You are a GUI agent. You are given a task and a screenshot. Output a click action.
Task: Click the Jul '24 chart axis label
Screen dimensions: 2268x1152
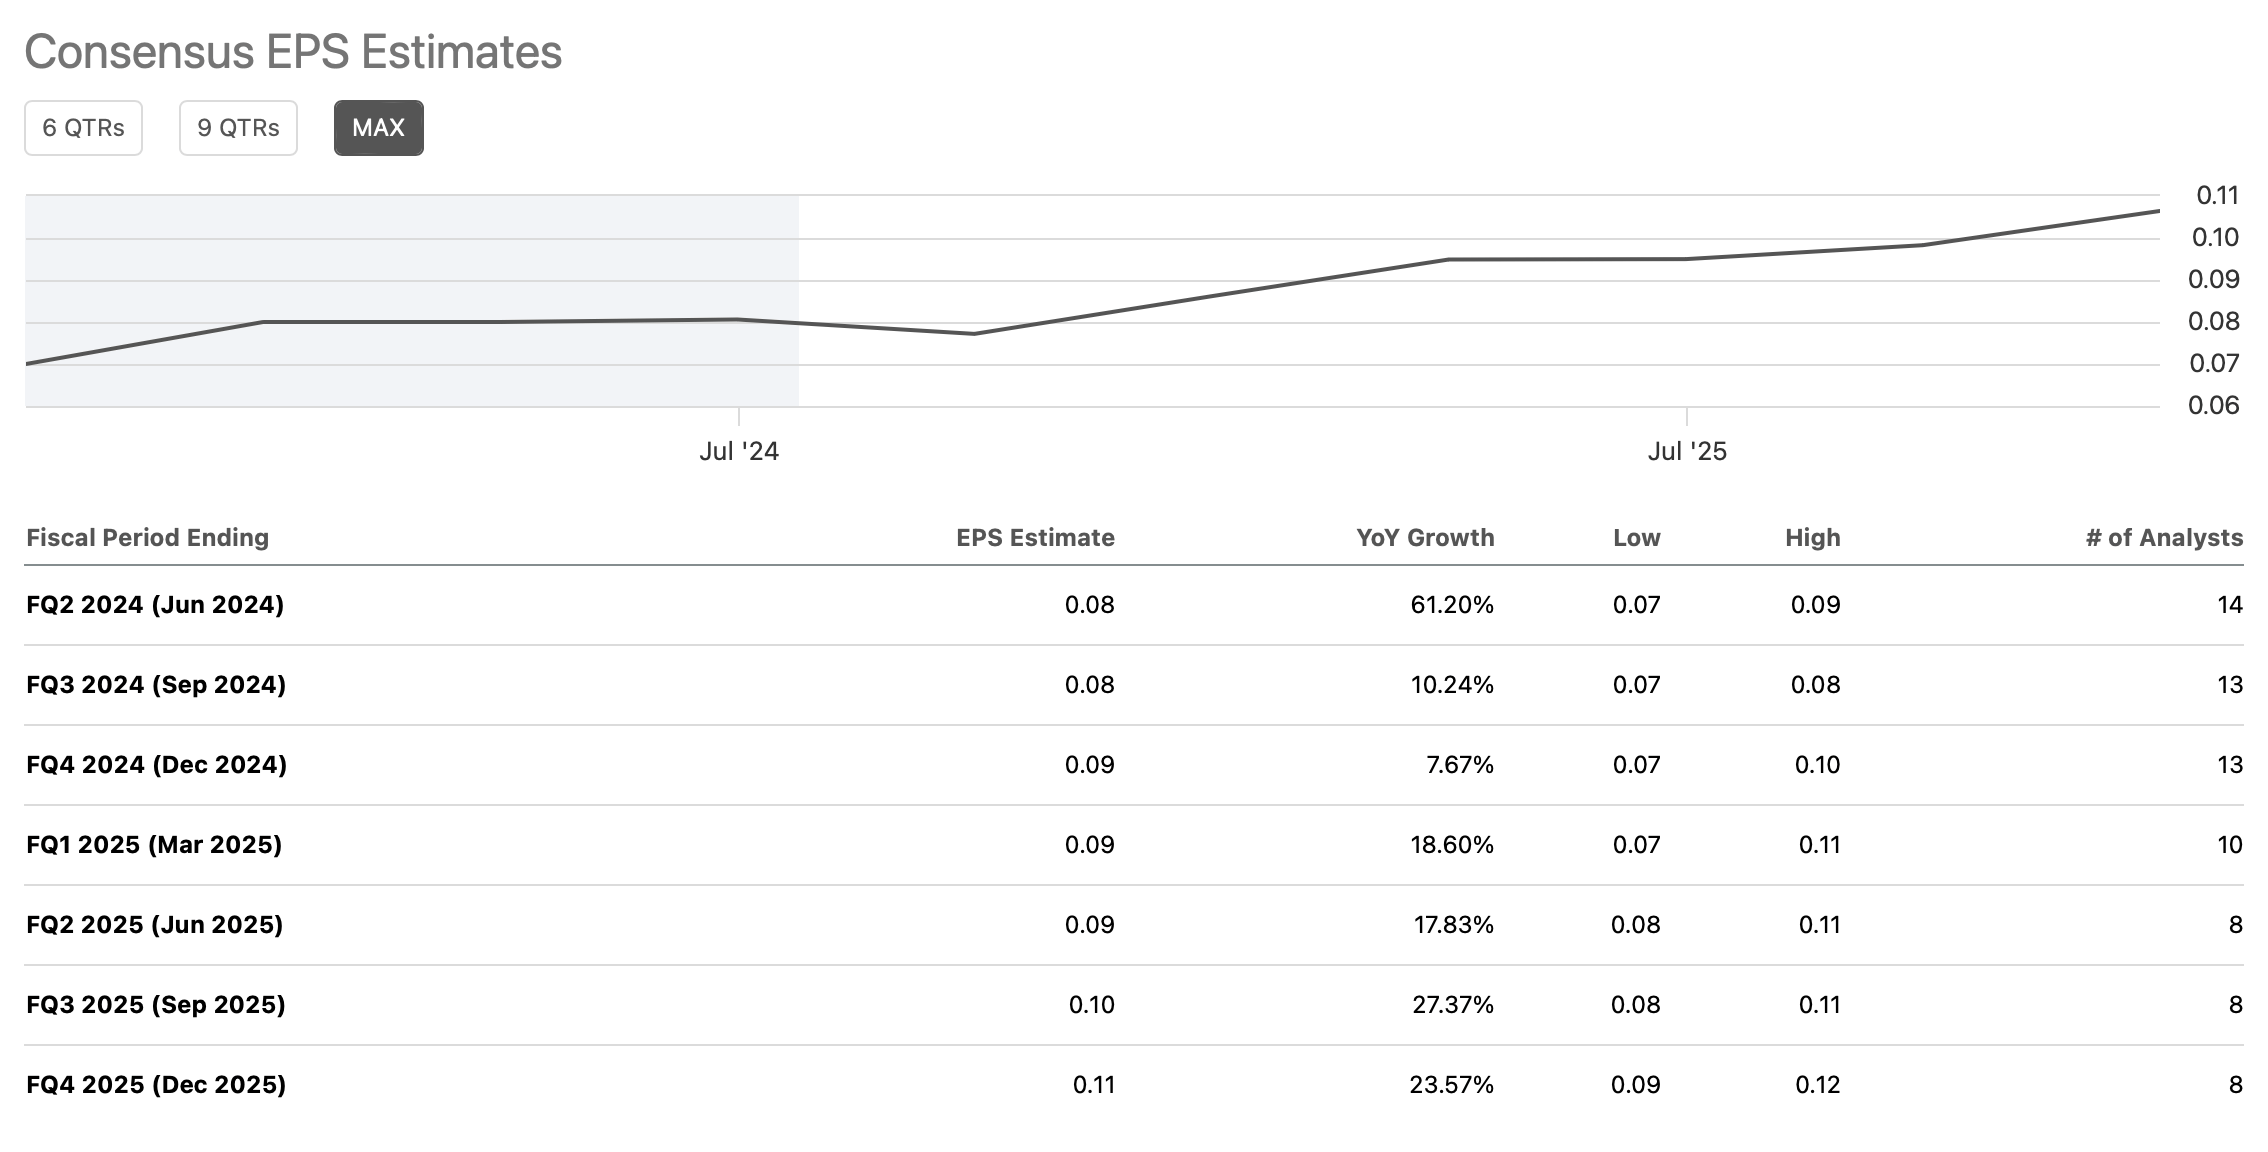[739, 452]
